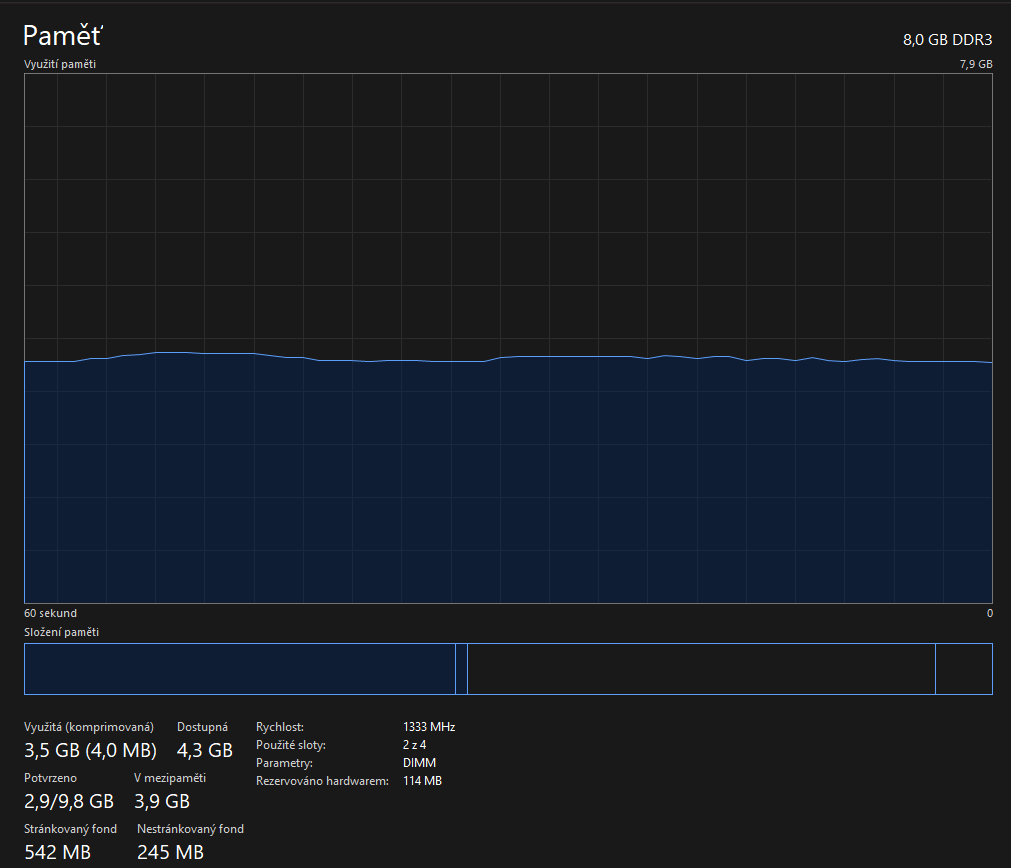Click the narrow modified segment in composition bar

tap(461, 669)
